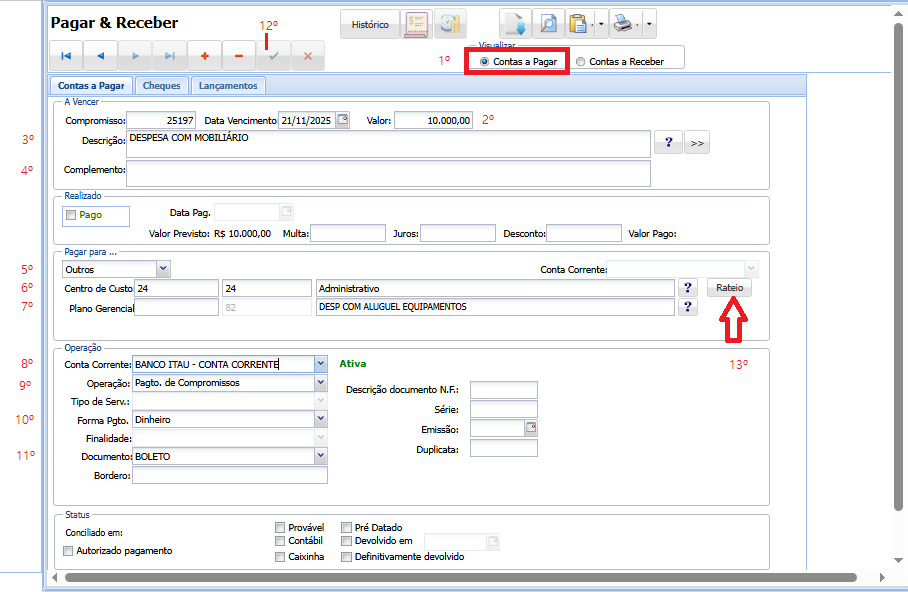Add new record with plus icon
The width and height of the screenshot is (908, 592).
205,56
